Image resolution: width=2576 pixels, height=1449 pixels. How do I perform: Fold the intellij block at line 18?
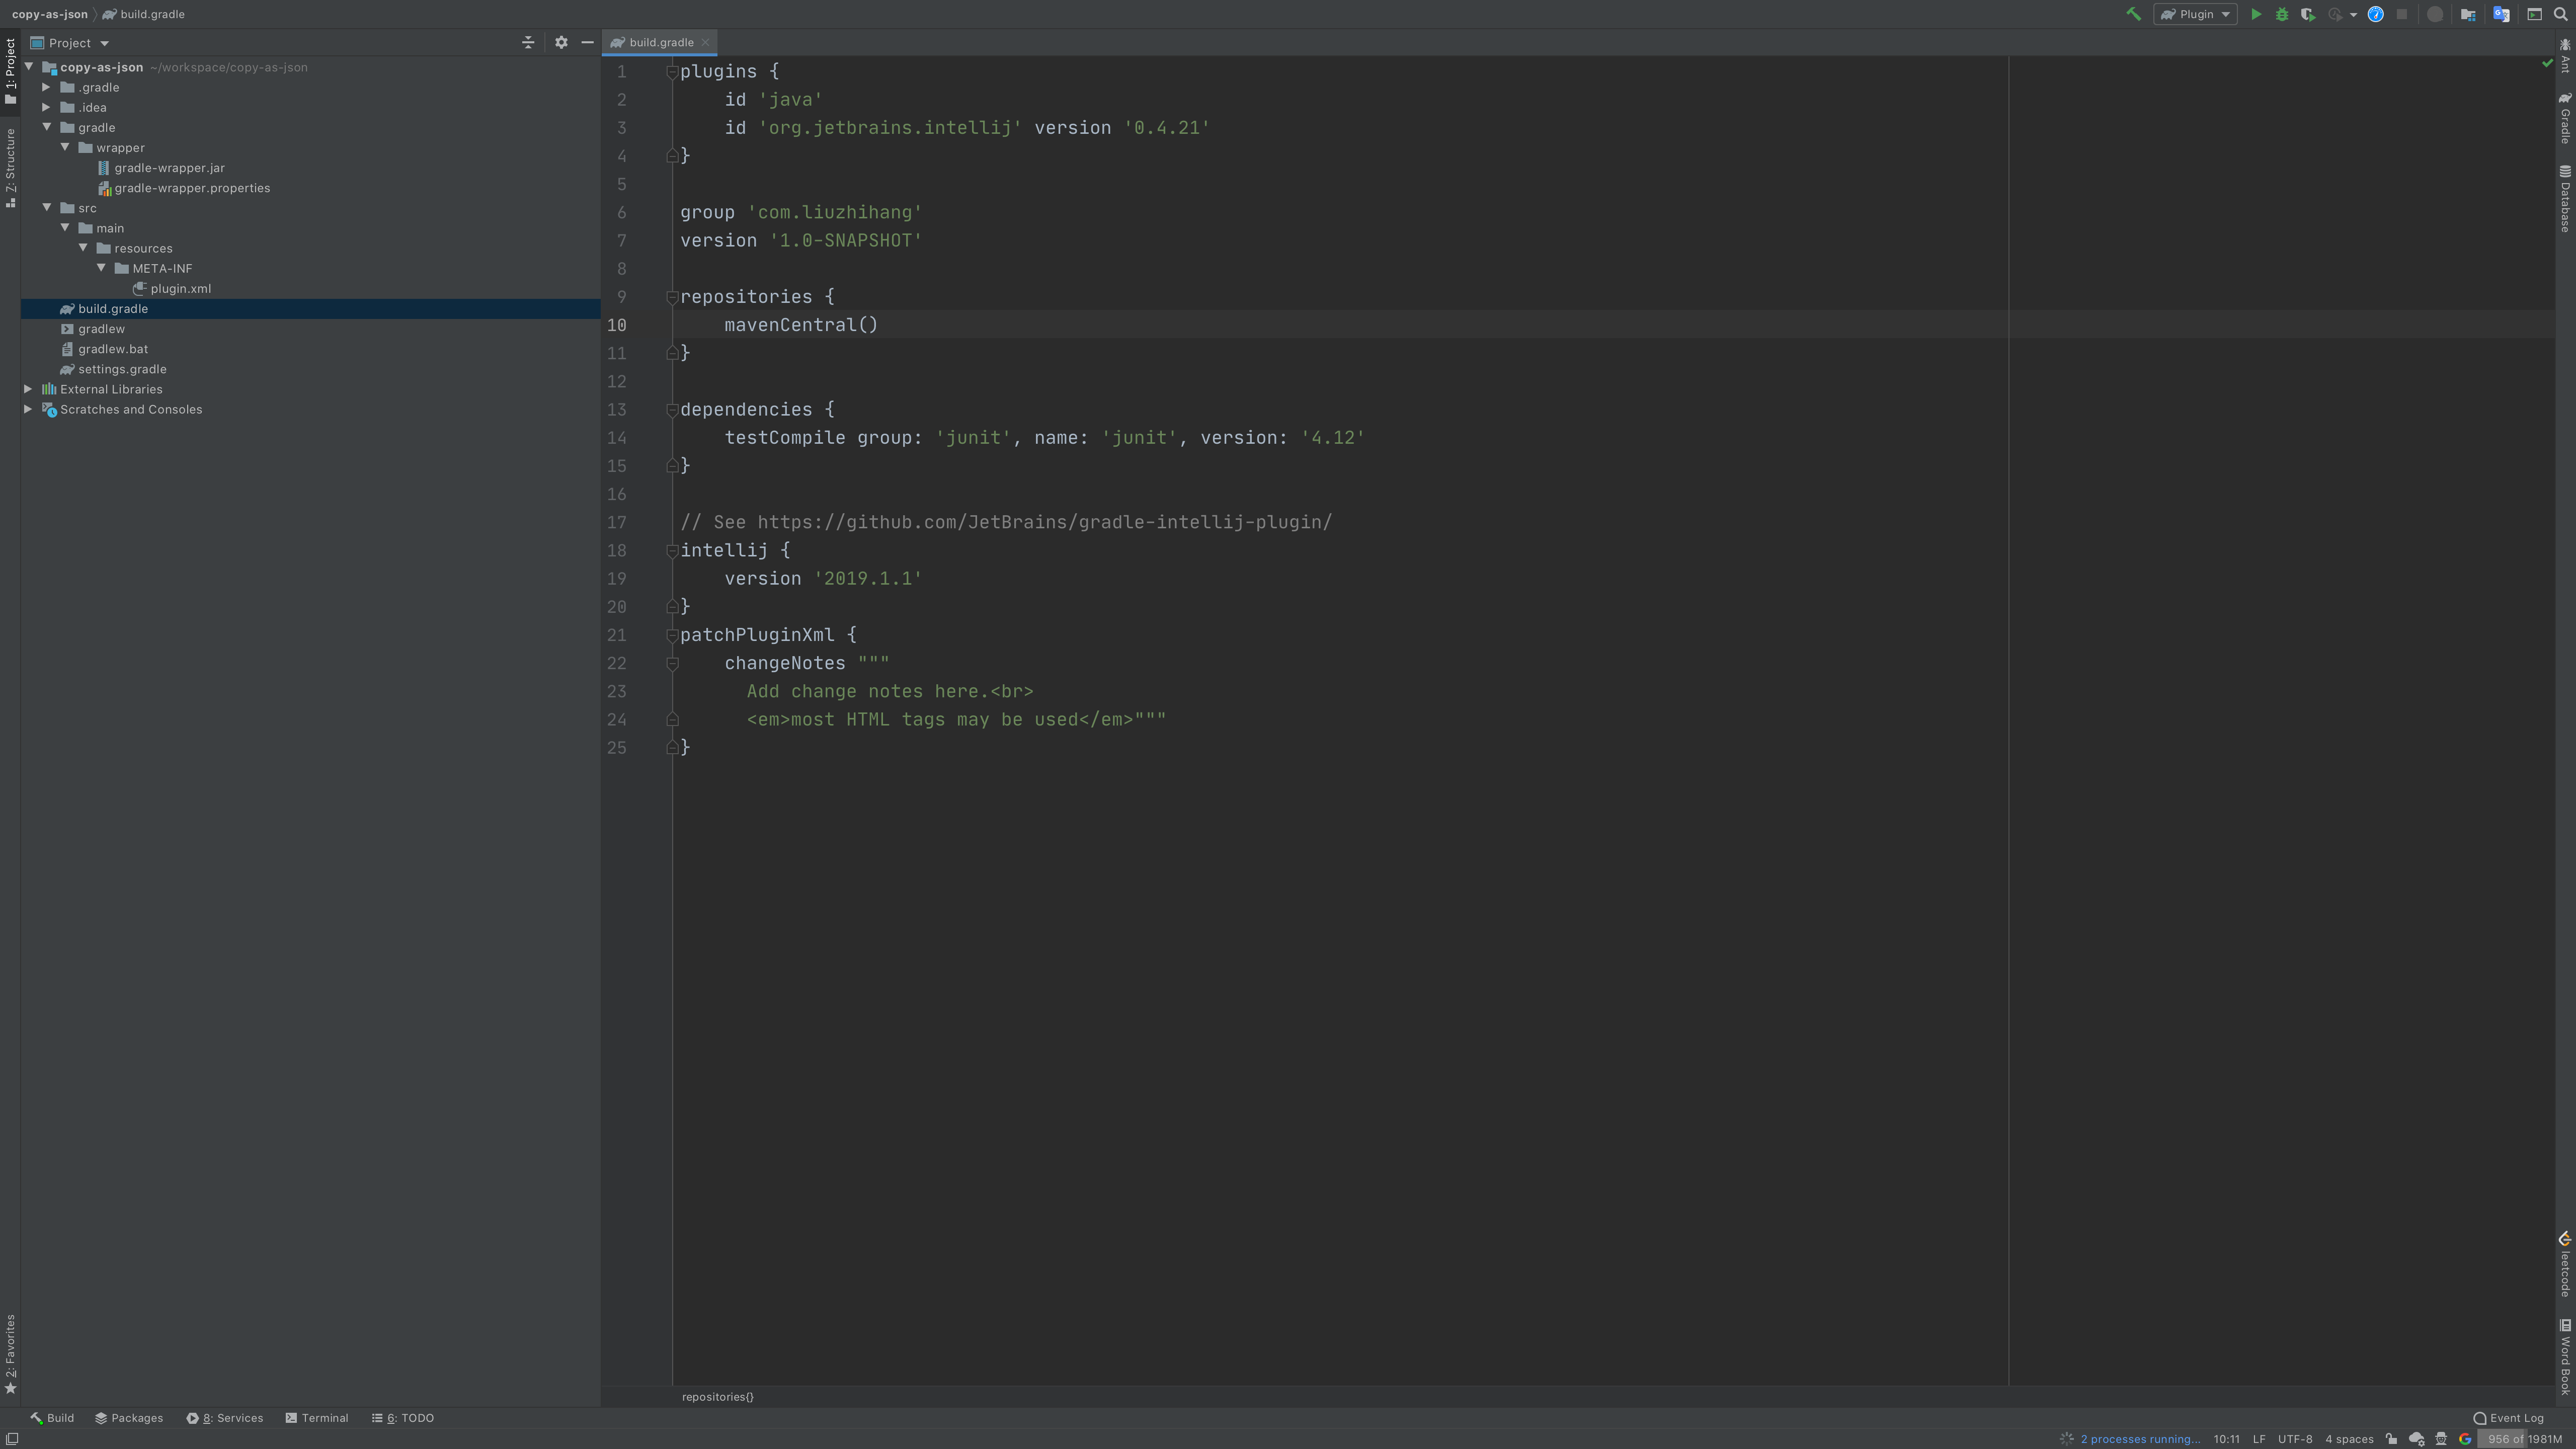click(x=672, y=551)
